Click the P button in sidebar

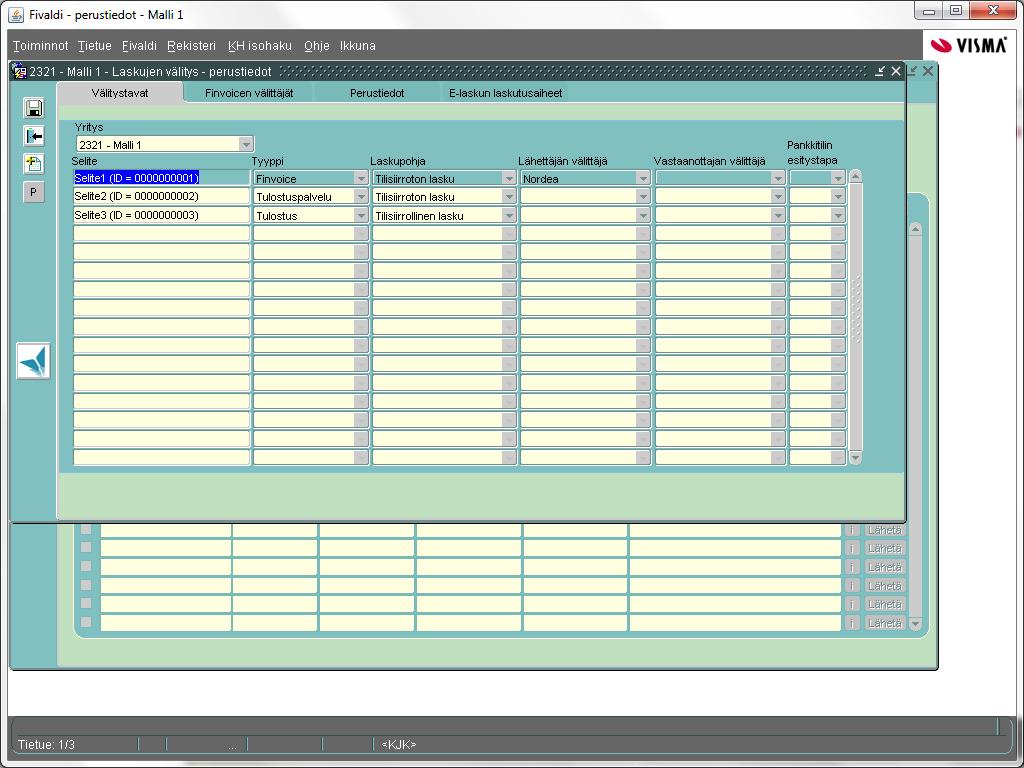(x=34, y=192)
